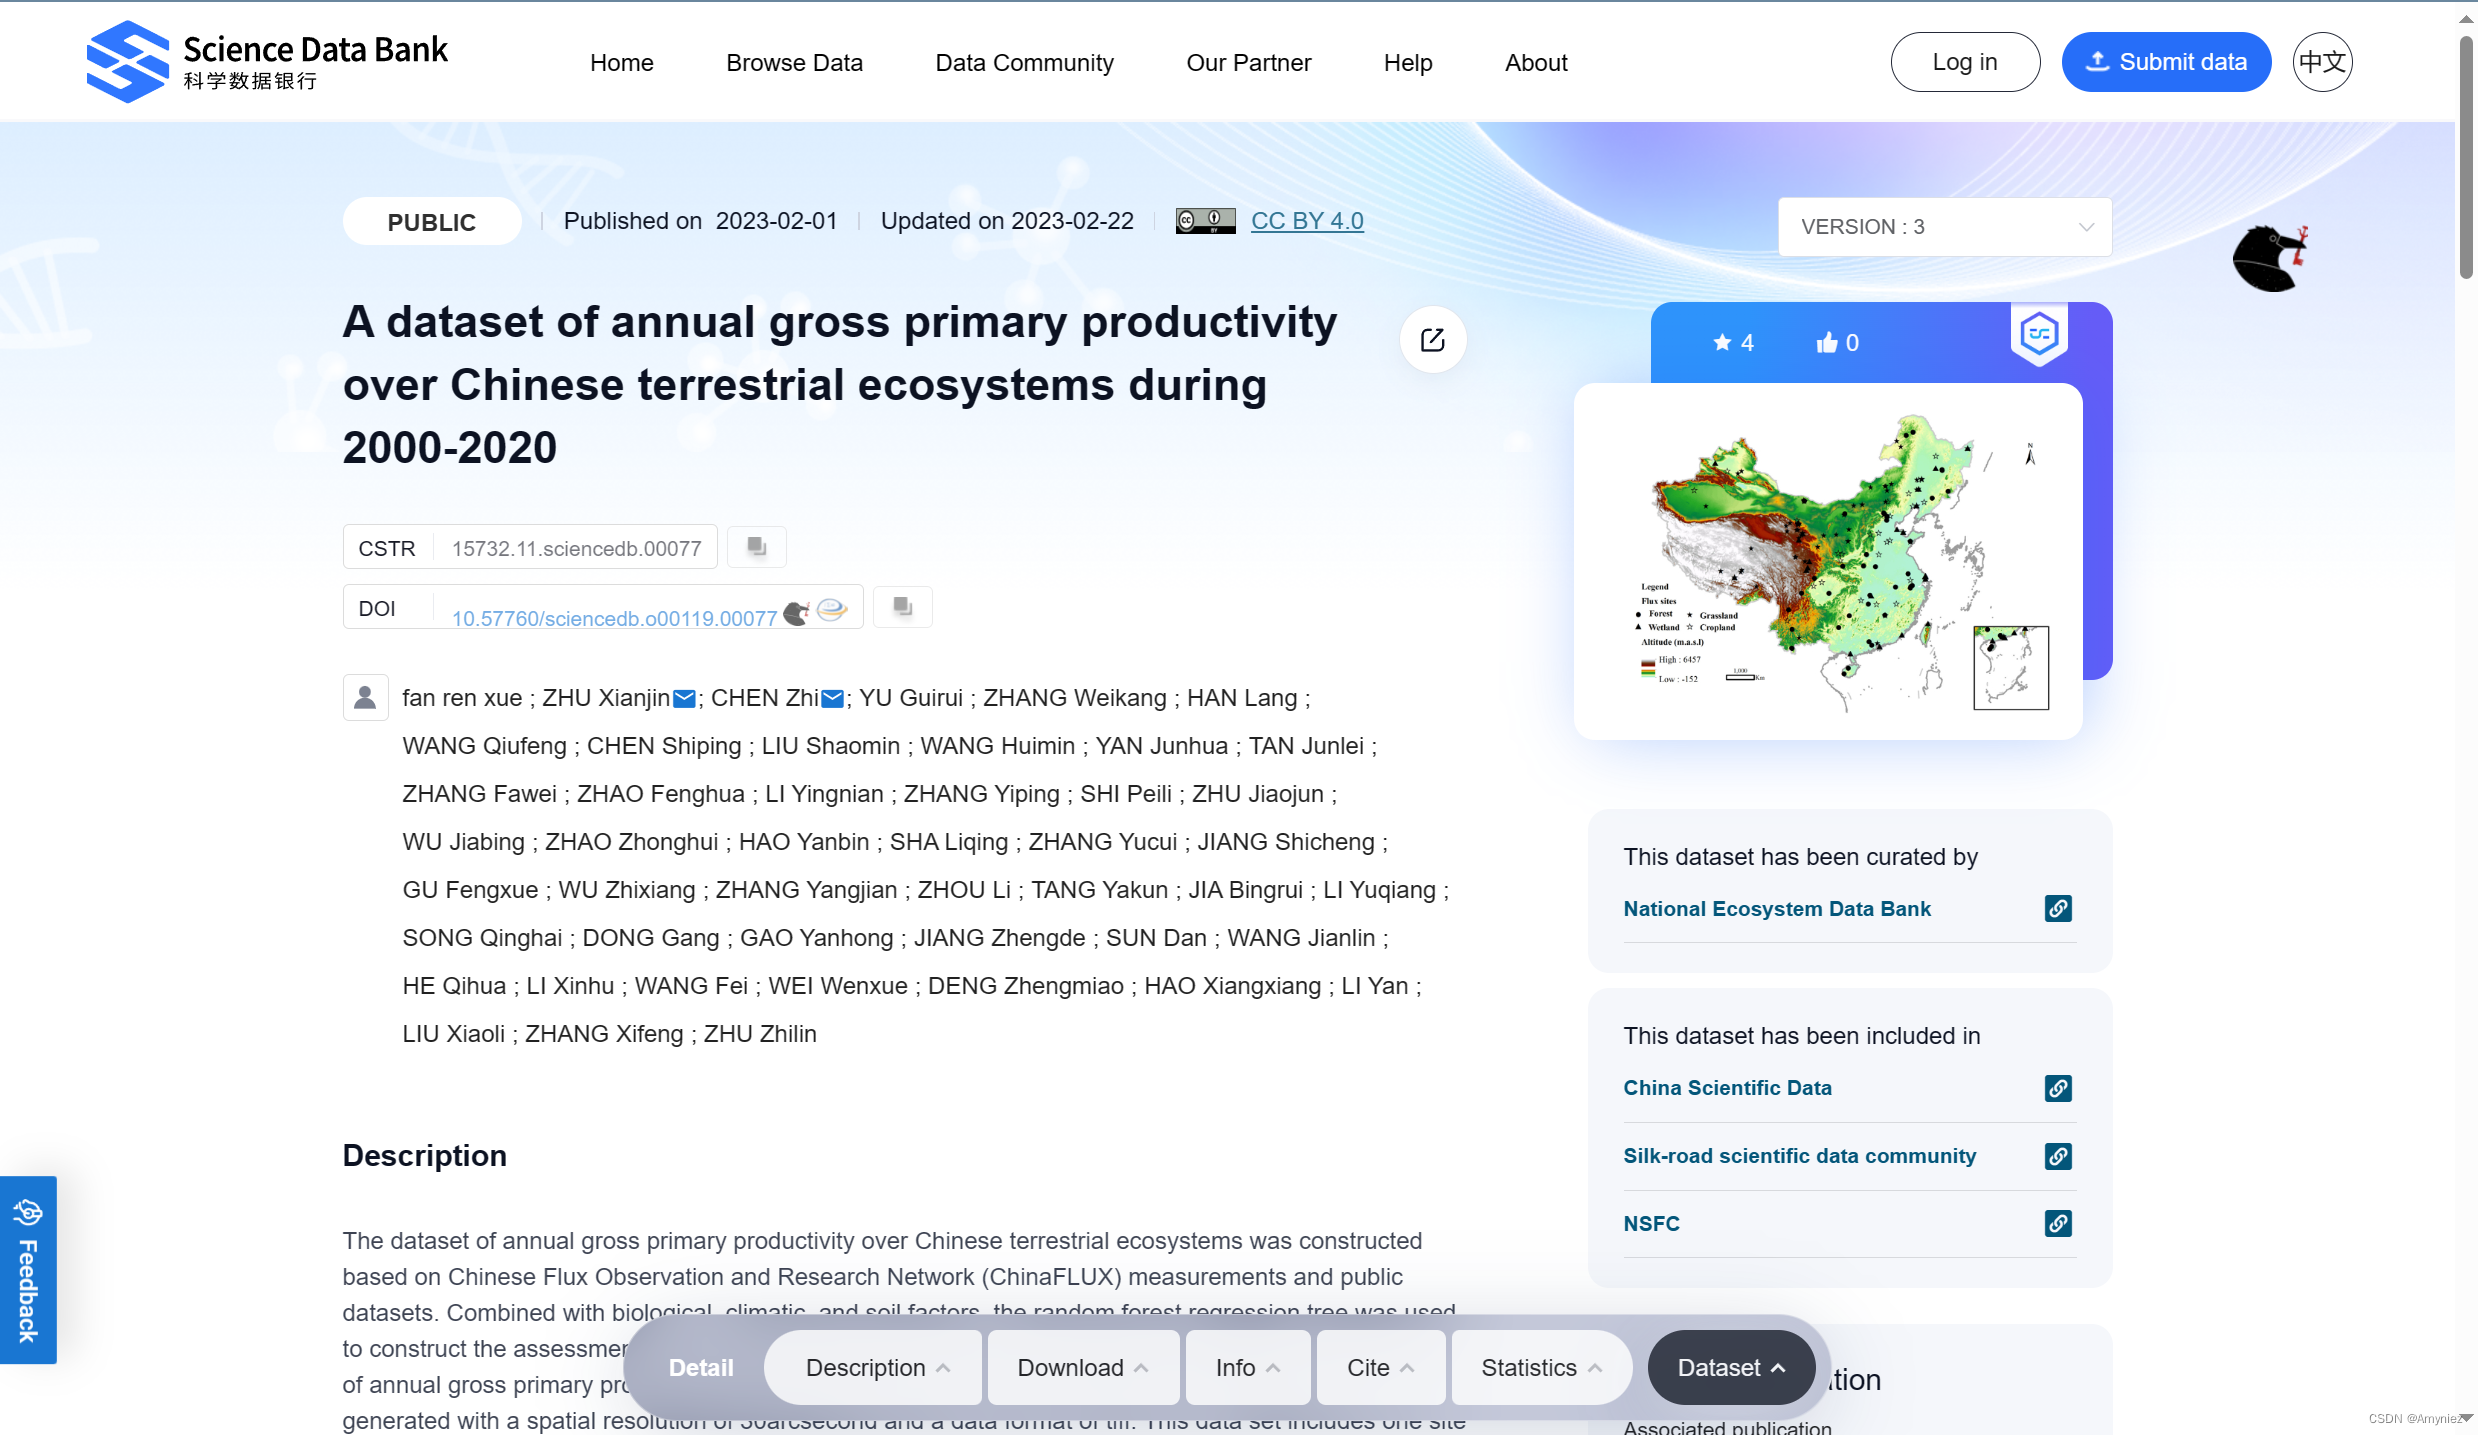Expand the Download section pill

pyautogui.click(x=1082, y=1367)
